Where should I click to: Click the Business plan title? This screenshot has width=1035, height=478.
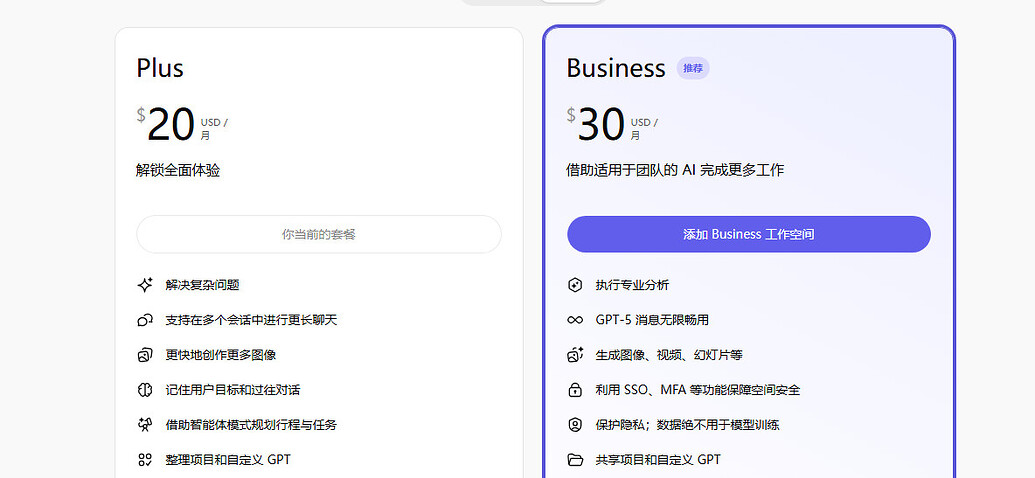(x=616, y=68)
